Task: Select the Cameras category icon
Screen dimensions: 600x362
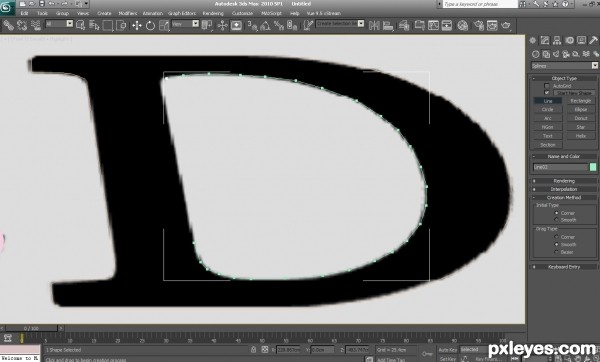Action: pyautogui.click(x=566, y=54)
